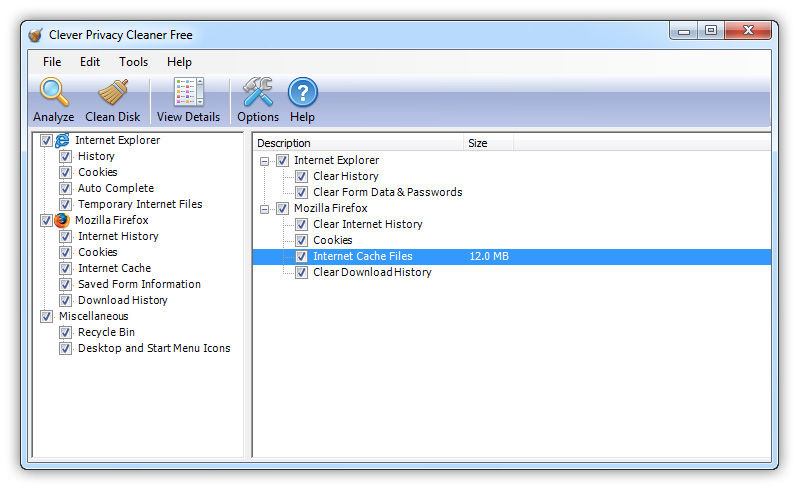The height and width of the screenshot is (490, 799).
Task: Click the Analyze magnifying glass icon
Action: click(x=54, y=92)
